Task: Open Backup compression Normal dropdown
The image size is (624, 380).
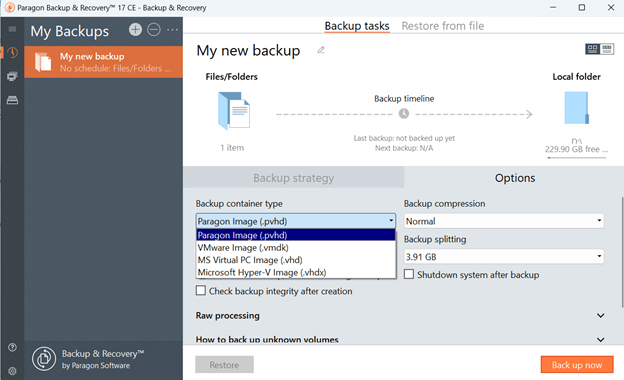Action: tap(503, 221)
